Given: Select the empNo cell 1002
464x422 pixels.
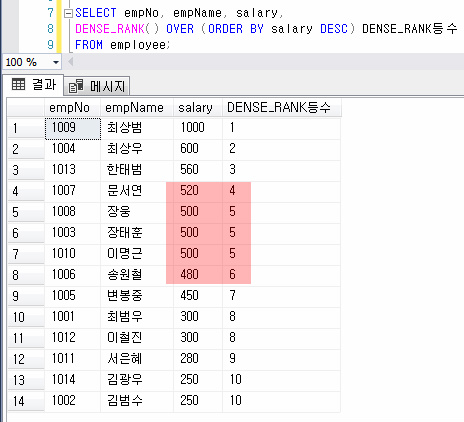Looking at the screenshot, I should coord(73,401).
